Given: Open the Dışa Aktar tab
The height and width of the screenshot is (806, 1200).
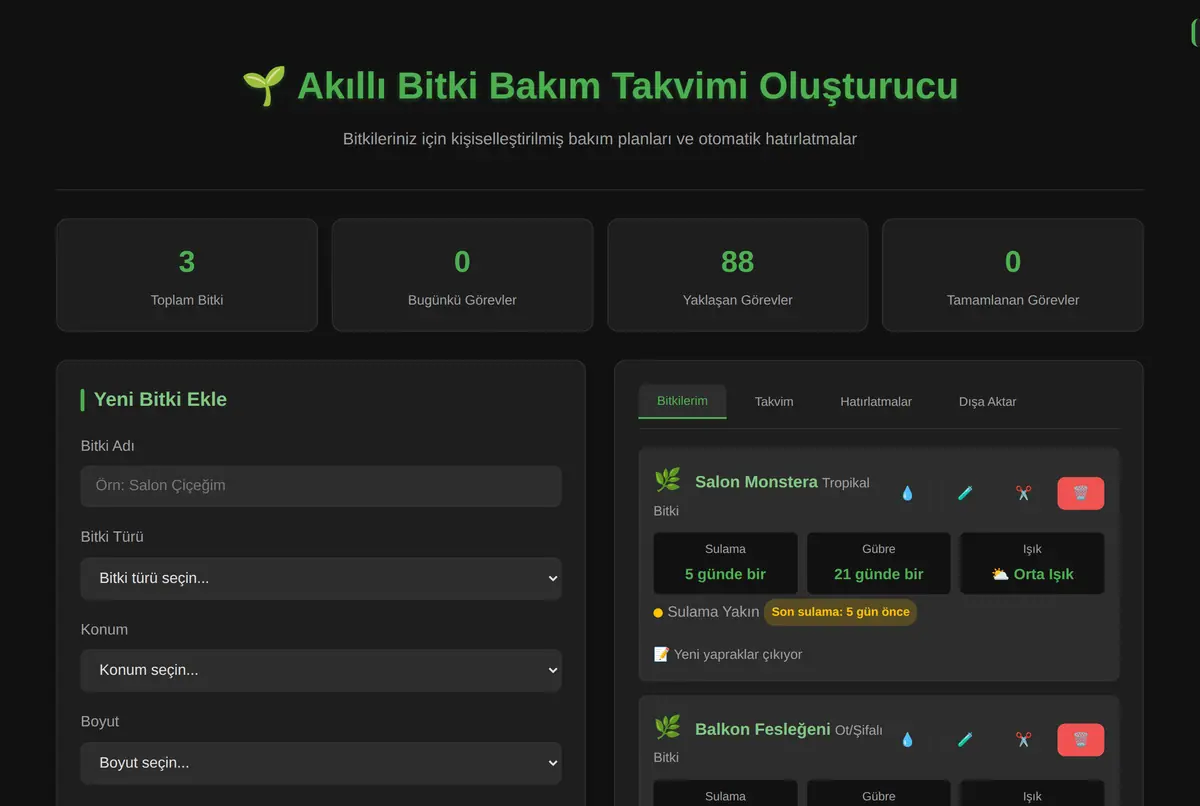Looking at the screenshot, I should [987, 401].
